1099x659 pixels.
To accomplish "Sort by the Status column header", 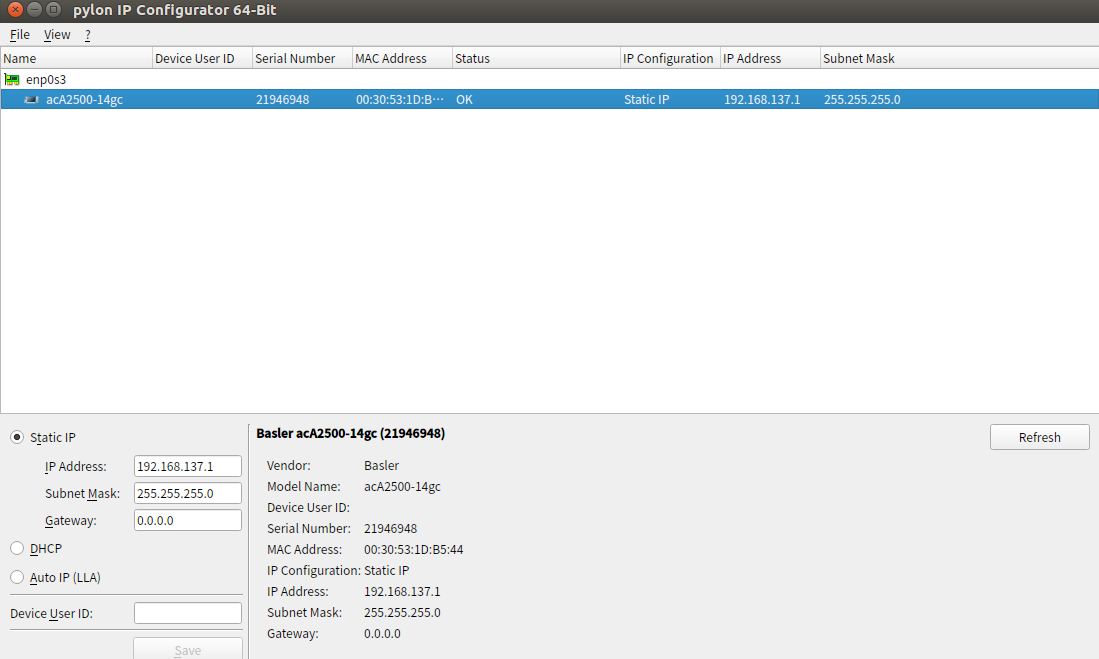I will [536, 58].
